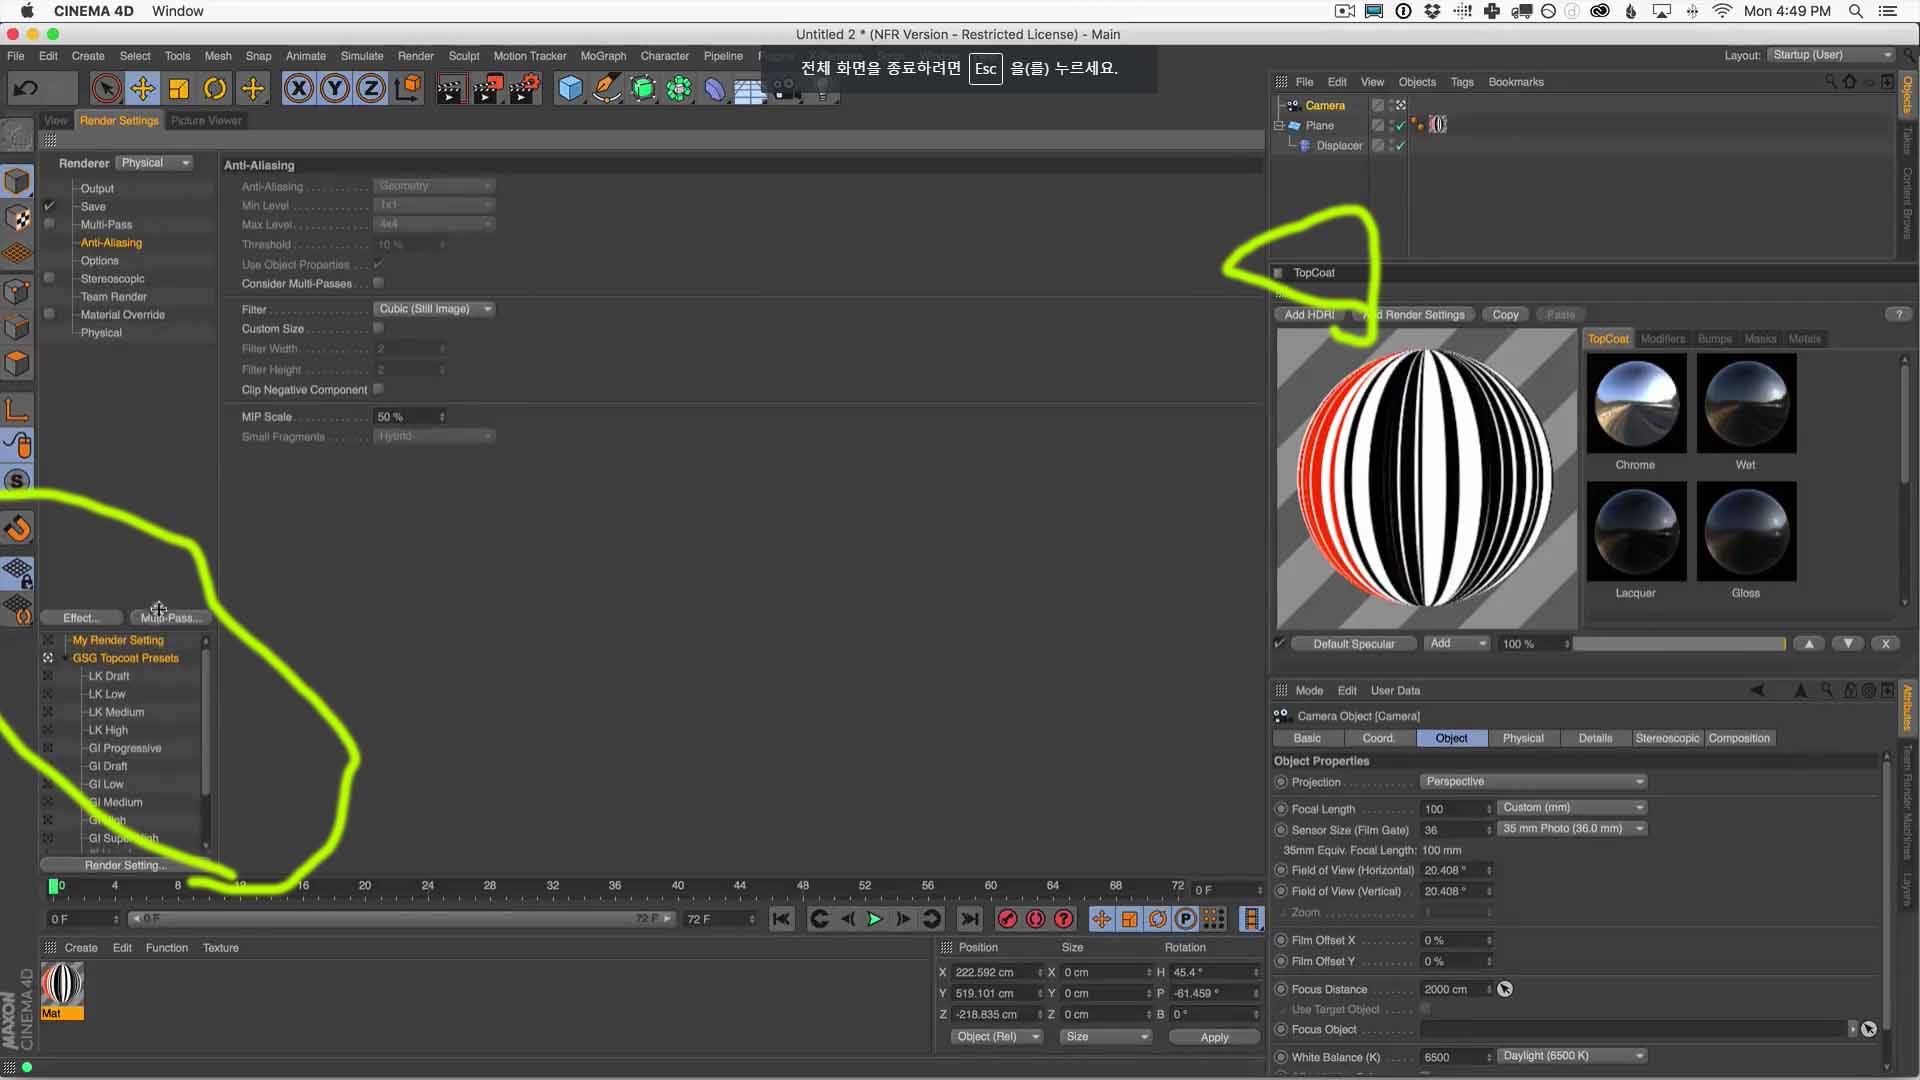Open the Simulate menu
Image resolution: width=1920 pixels, height=1080 pixels.
pyautogui.click(x=362, y=56)
